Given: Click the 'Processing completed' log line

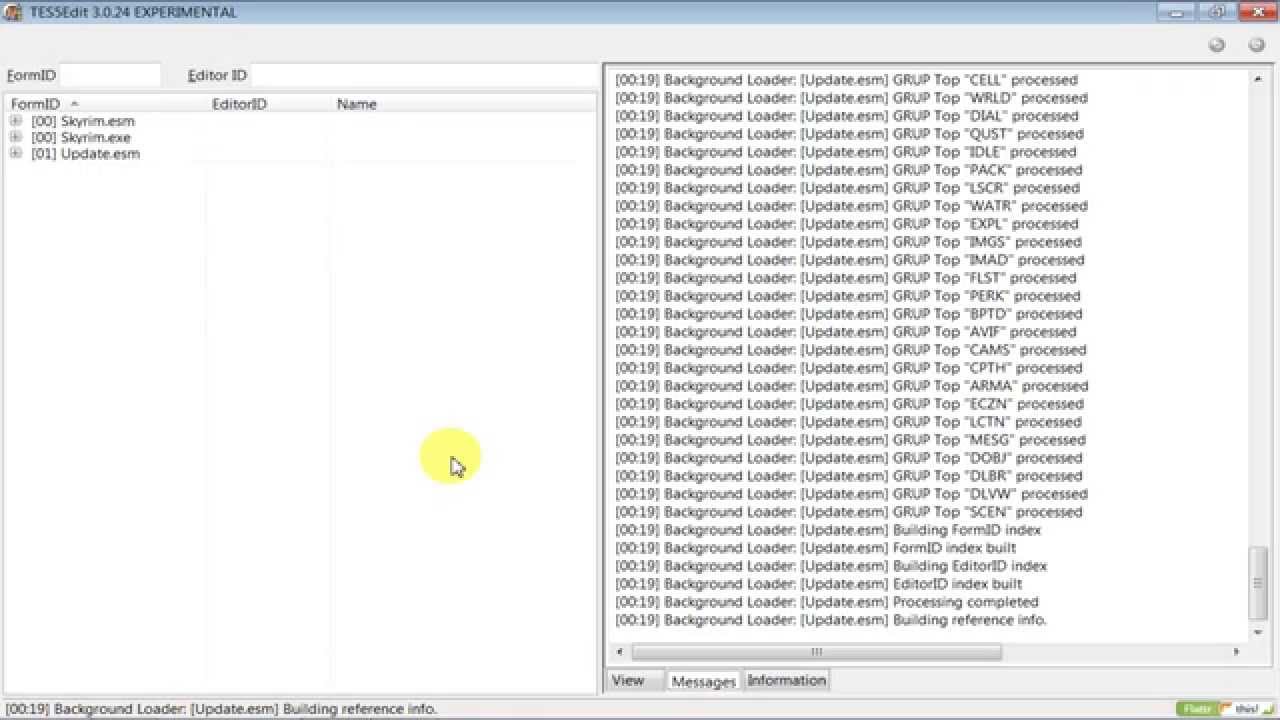Looking at the screenshot, I should (x=827, y=602).
